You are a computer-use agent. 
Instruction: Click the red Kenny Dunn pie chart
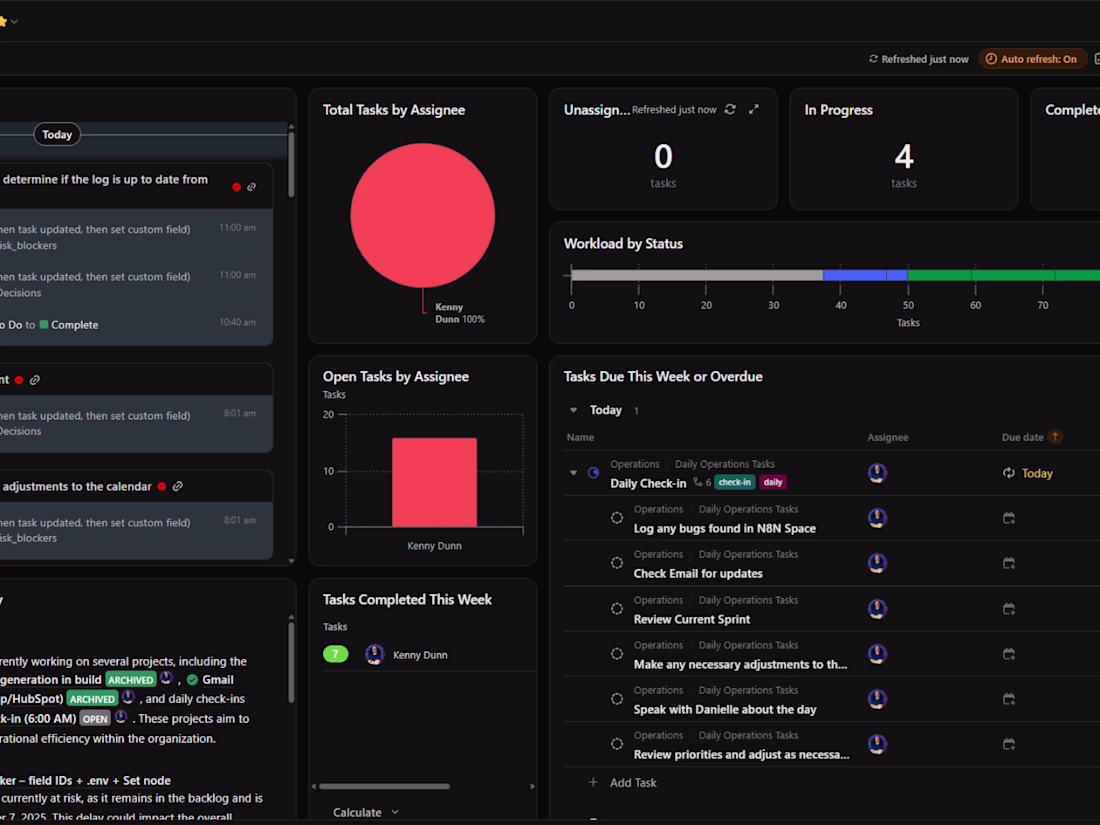422,215
